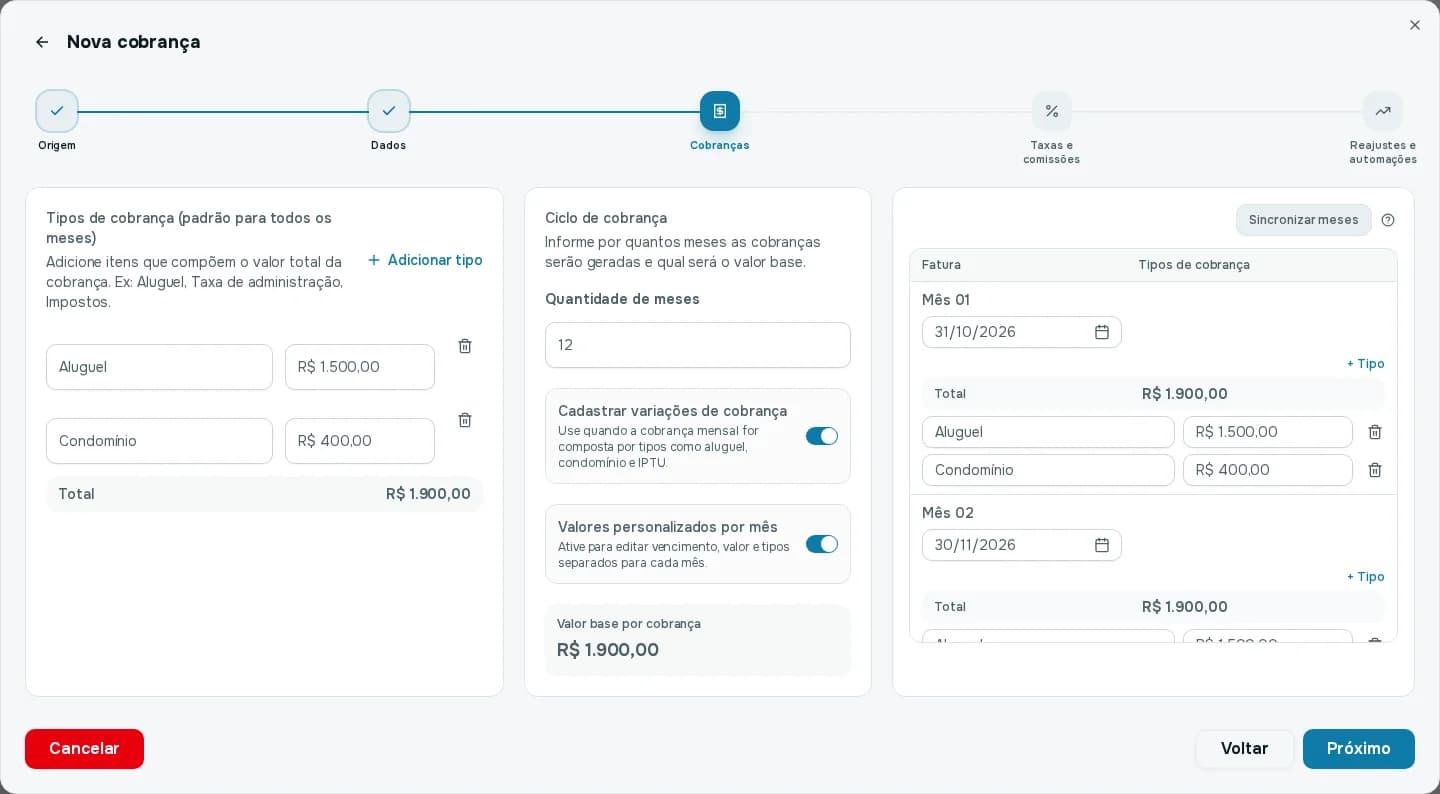Close the Nova cobrança dialog
Viewport: 1440px width, 794px height.
tap(1415, 25)
